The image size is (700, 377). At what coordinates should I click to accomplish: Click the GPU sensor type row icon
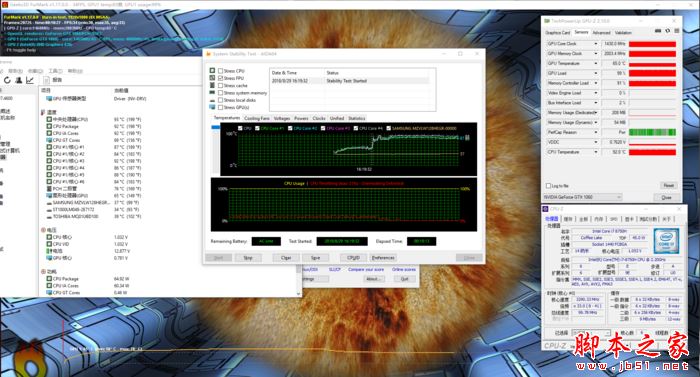[49, 99]
